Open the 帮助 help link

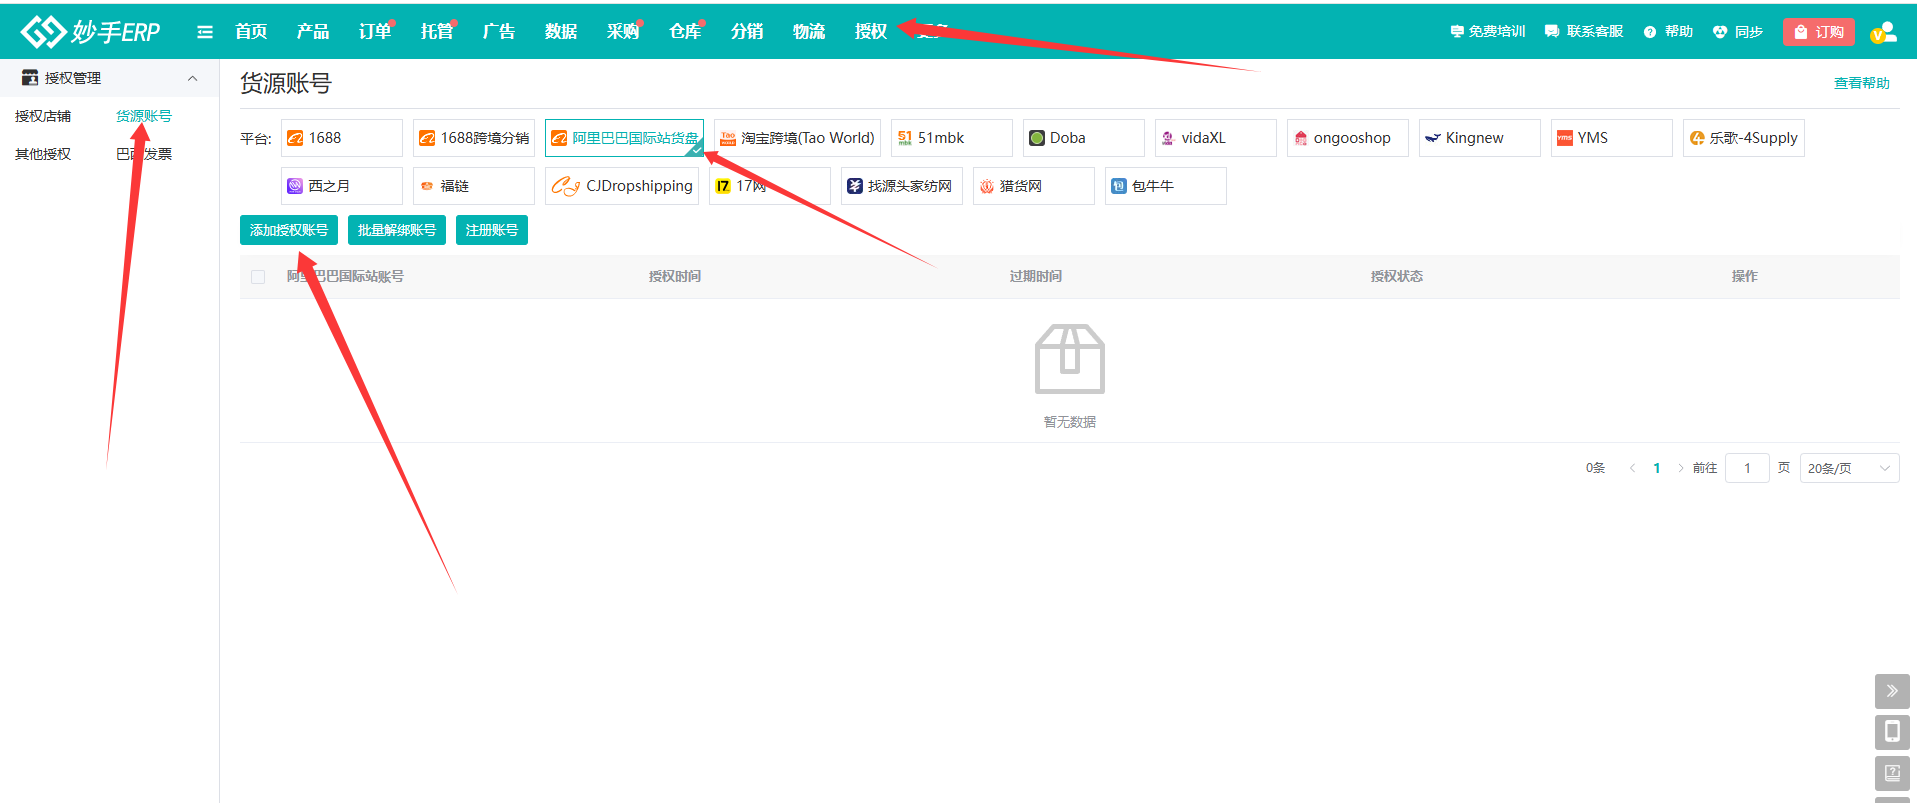click(1668, 32)
